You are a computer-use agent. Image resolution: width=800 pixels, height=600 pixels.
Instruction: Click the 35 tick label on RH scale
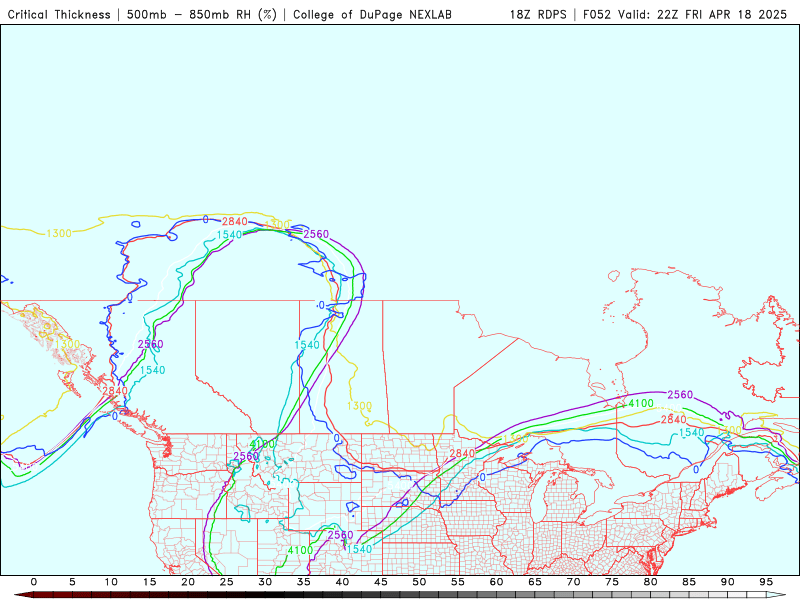click(x=304, y=582)
